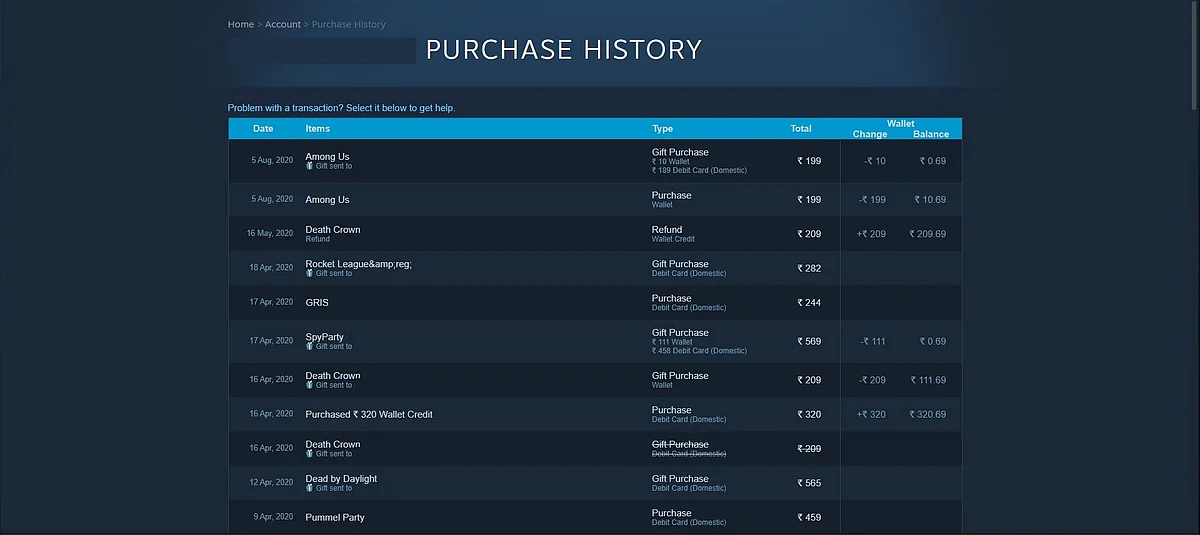Click the struck-through ₹ 209 total
1200x535 pixels.
coord(809,449)
